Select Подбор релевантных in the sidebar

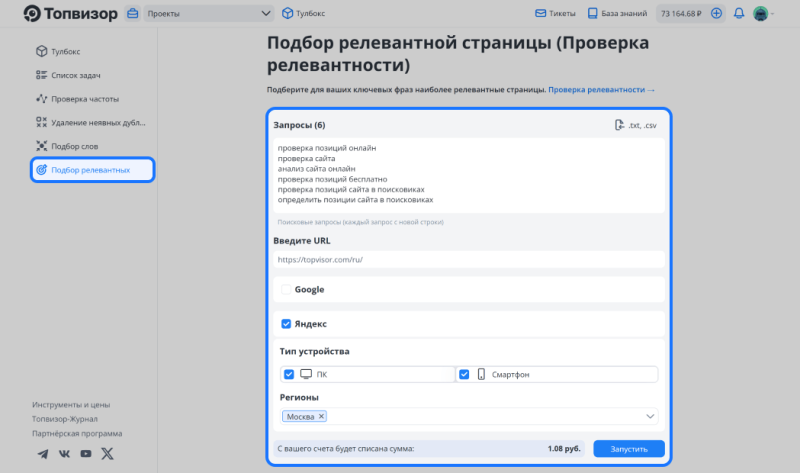click(x=92, y=169)
